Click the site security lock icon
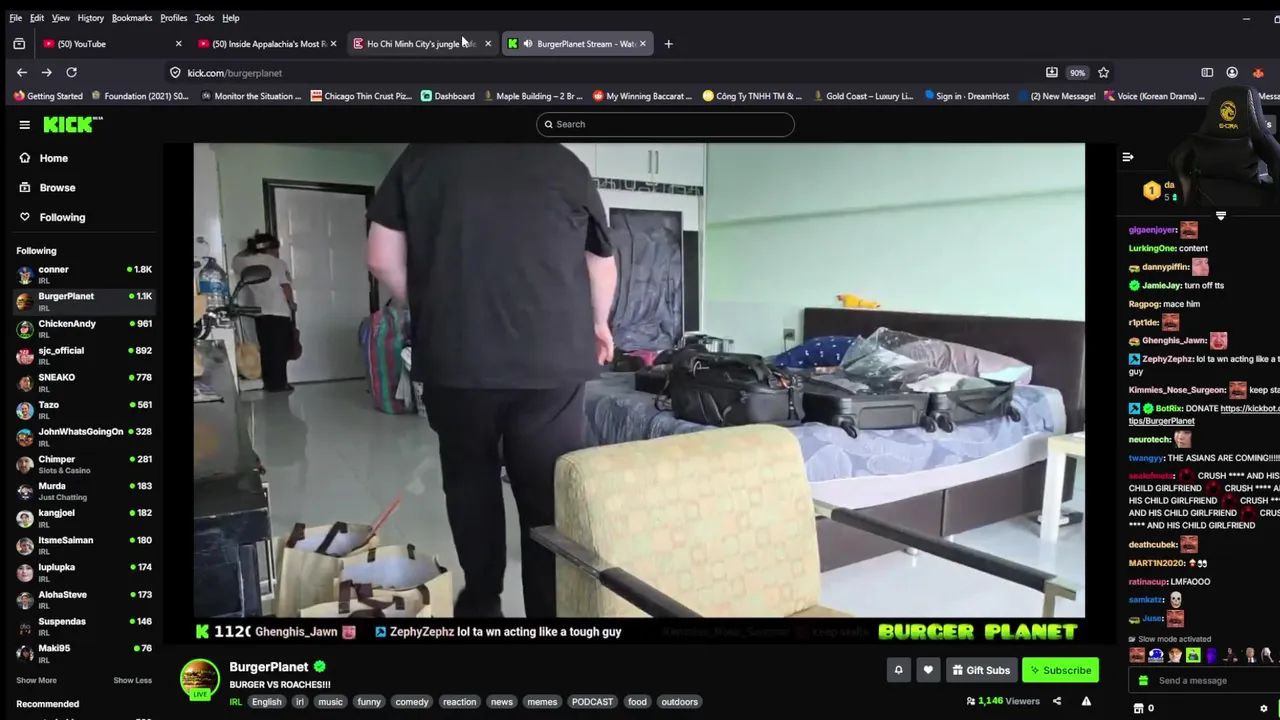1280x720 pixels. [175, 72]
